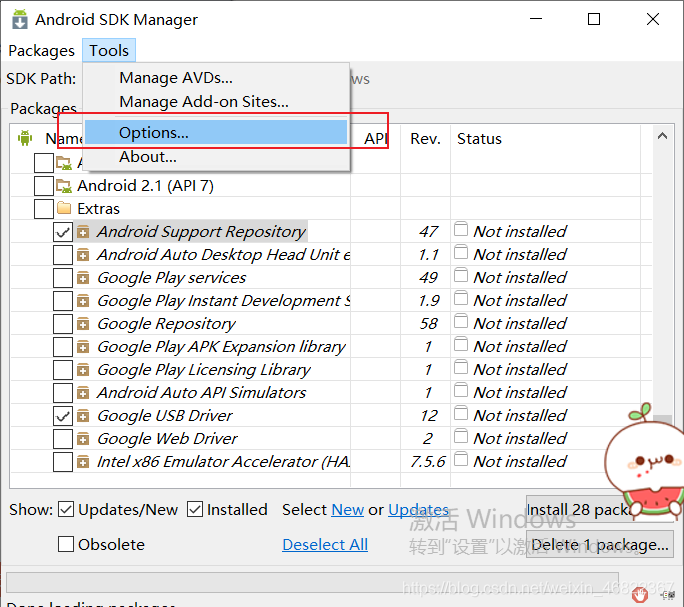Viewport: 684px width, 607px height.
Task: Click the Updates selection link
Action: [x=418, y=510]
